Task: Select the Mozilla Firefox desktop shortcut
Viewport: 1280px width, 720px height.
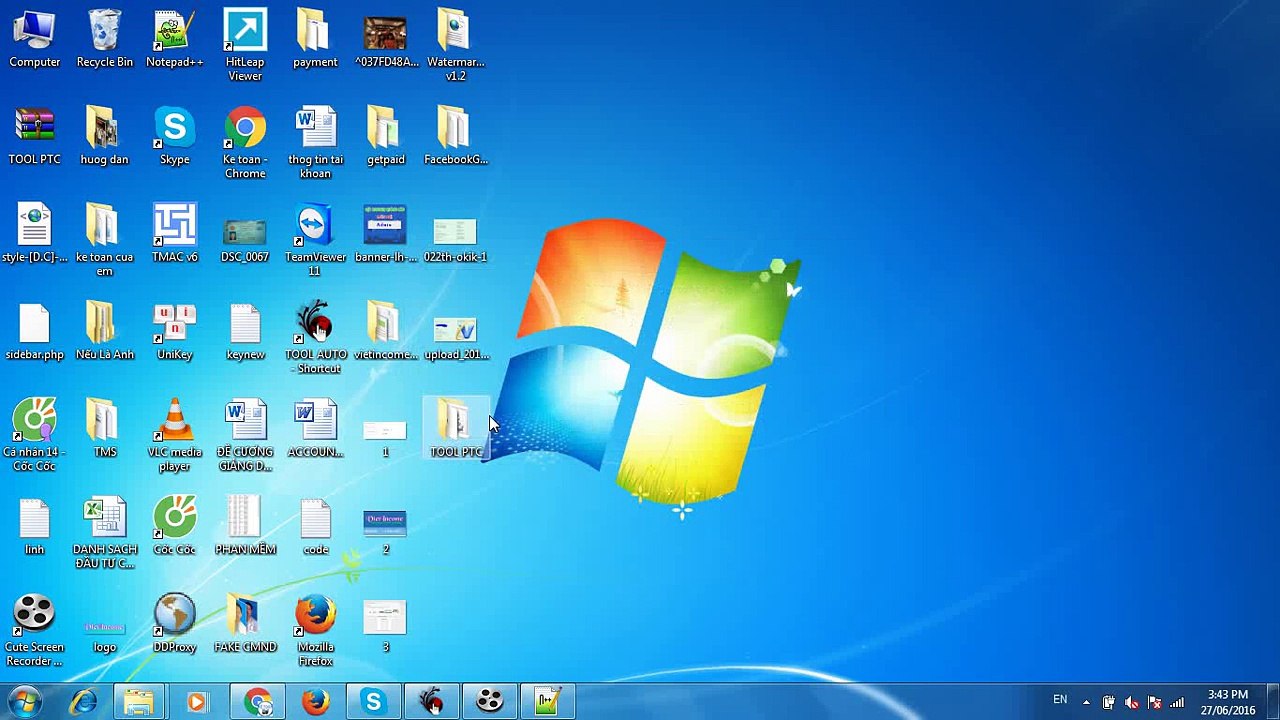Action: [x=315, y=630]
